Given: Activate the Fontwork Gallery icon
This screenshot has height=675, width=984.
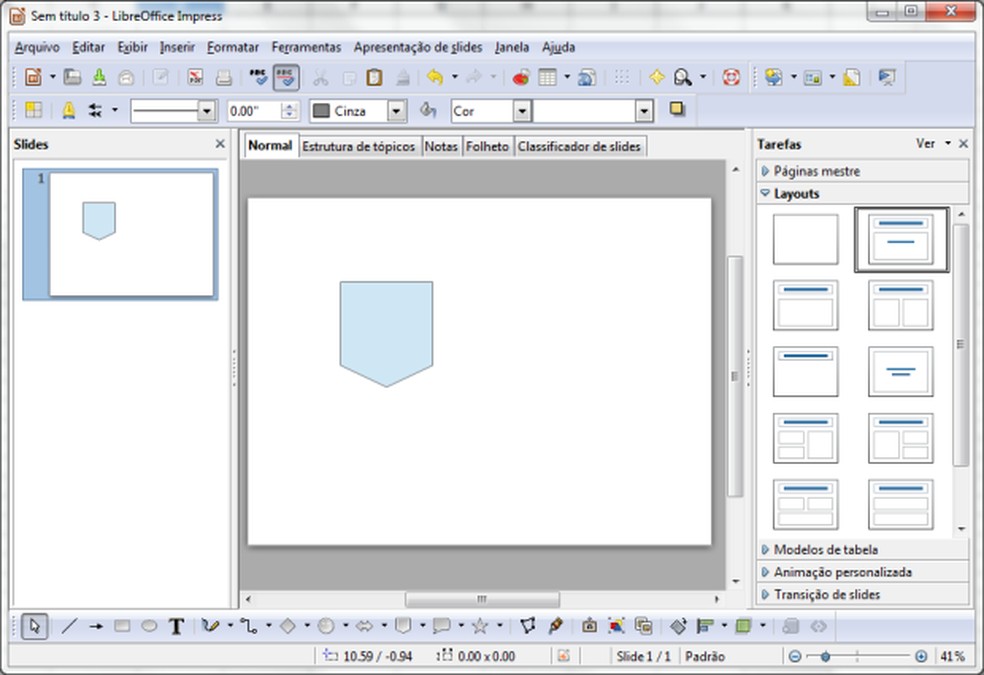Looking at the screenshot, I should 615,626.
